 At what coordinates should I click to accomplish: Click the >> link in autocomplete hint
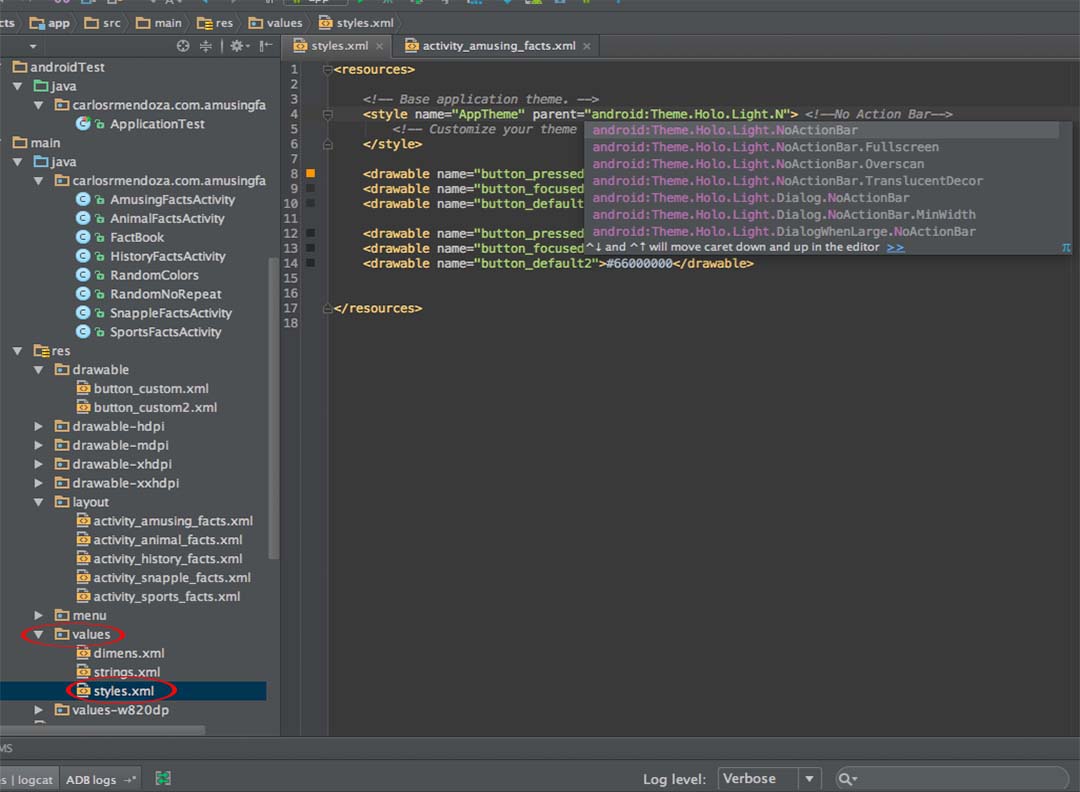click(x=895, y=247)
